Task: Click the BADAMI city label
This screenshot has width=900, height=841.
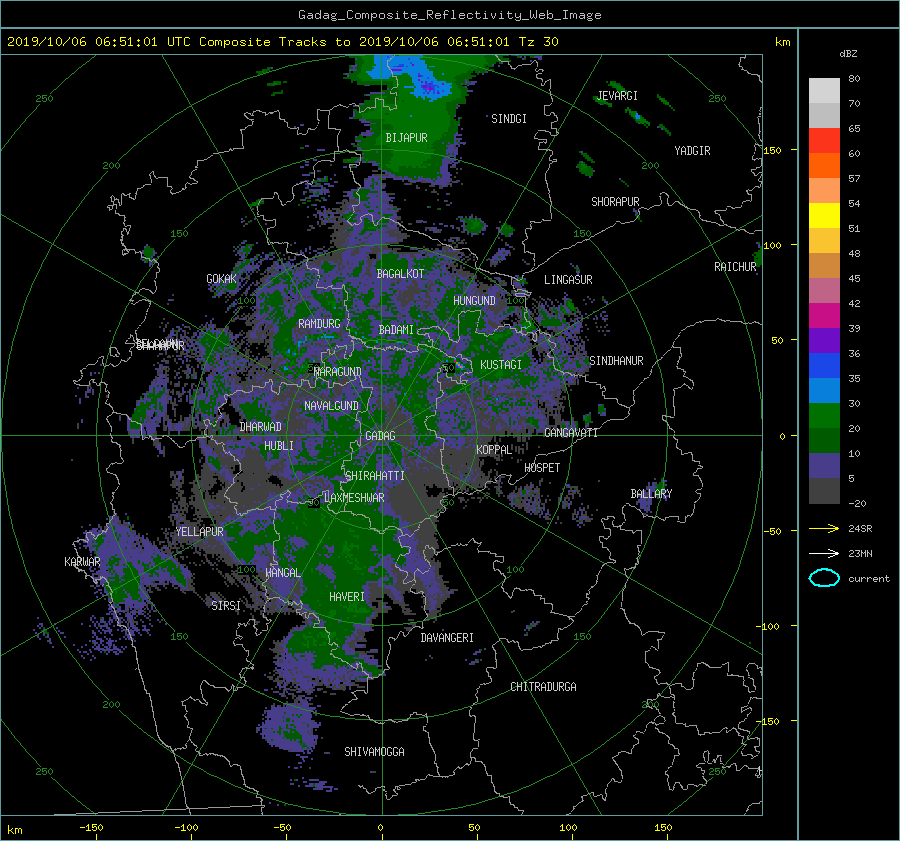Action: (396, 330)
